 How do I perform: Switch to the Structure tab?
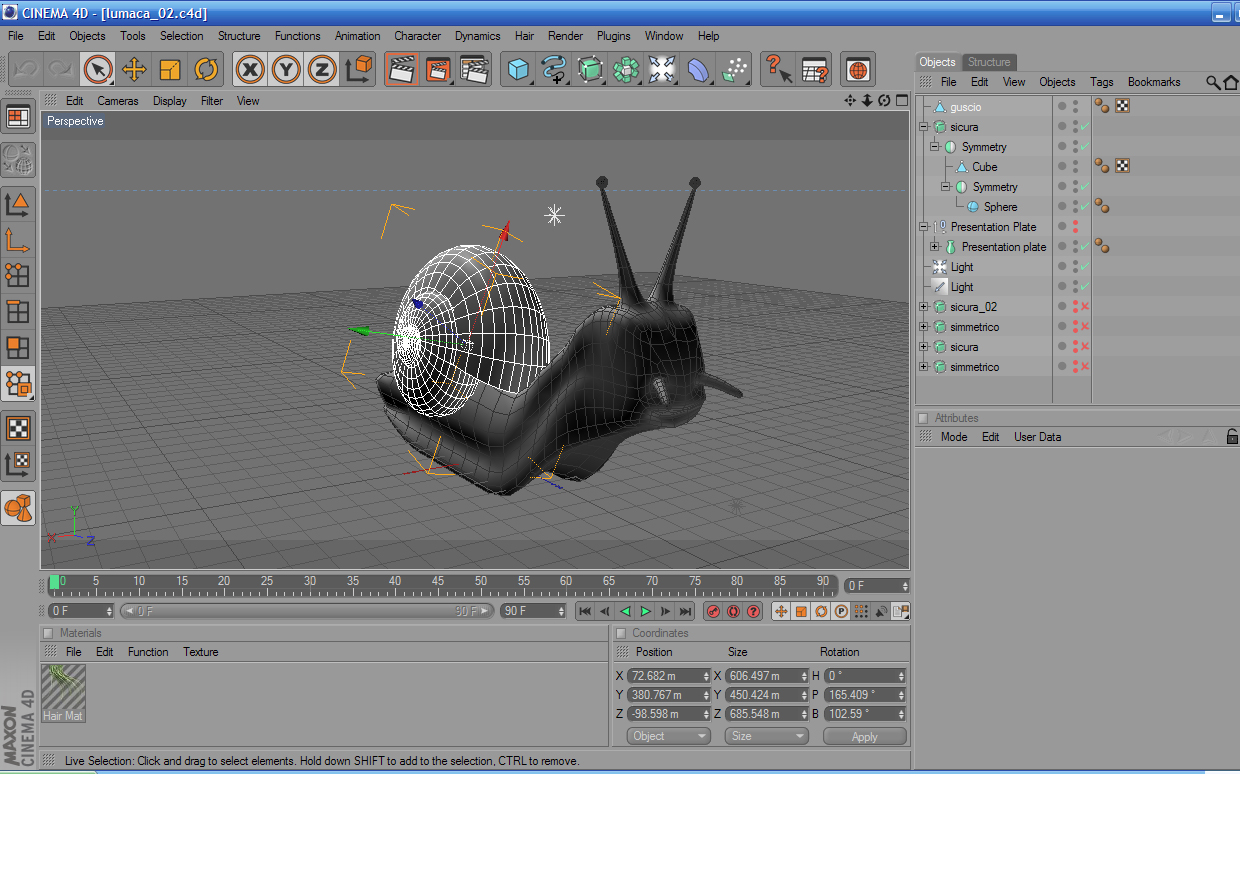coord(988,62)
